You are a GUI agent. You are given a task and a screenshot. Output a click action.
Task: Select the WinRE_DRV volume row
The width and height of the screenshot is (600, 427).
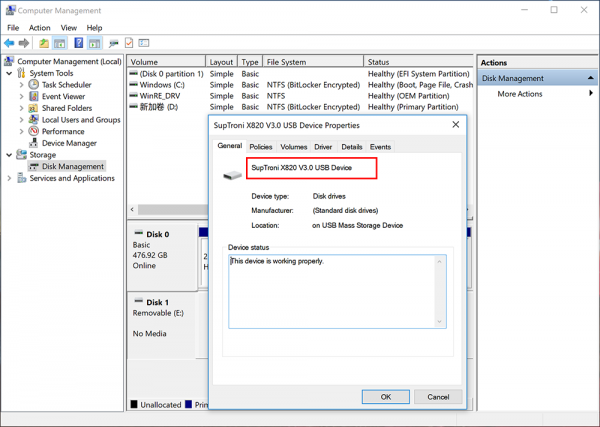tap(301, 96)
